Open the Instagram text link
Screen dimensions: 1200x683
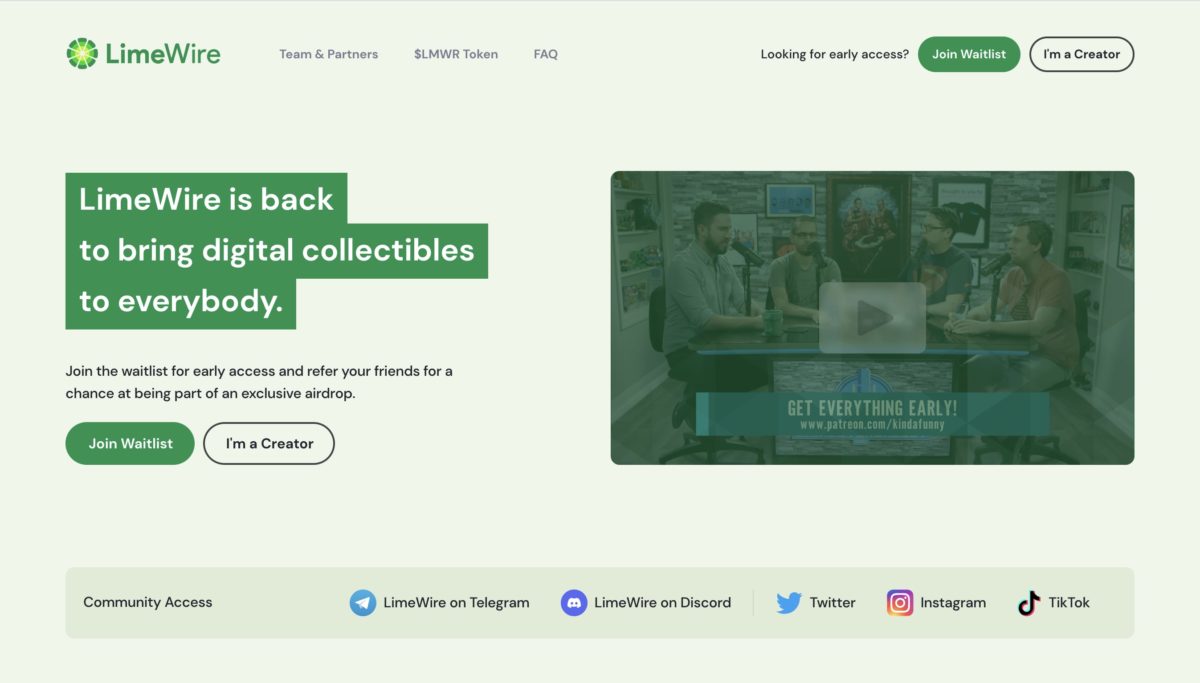(x=952, y=603)
